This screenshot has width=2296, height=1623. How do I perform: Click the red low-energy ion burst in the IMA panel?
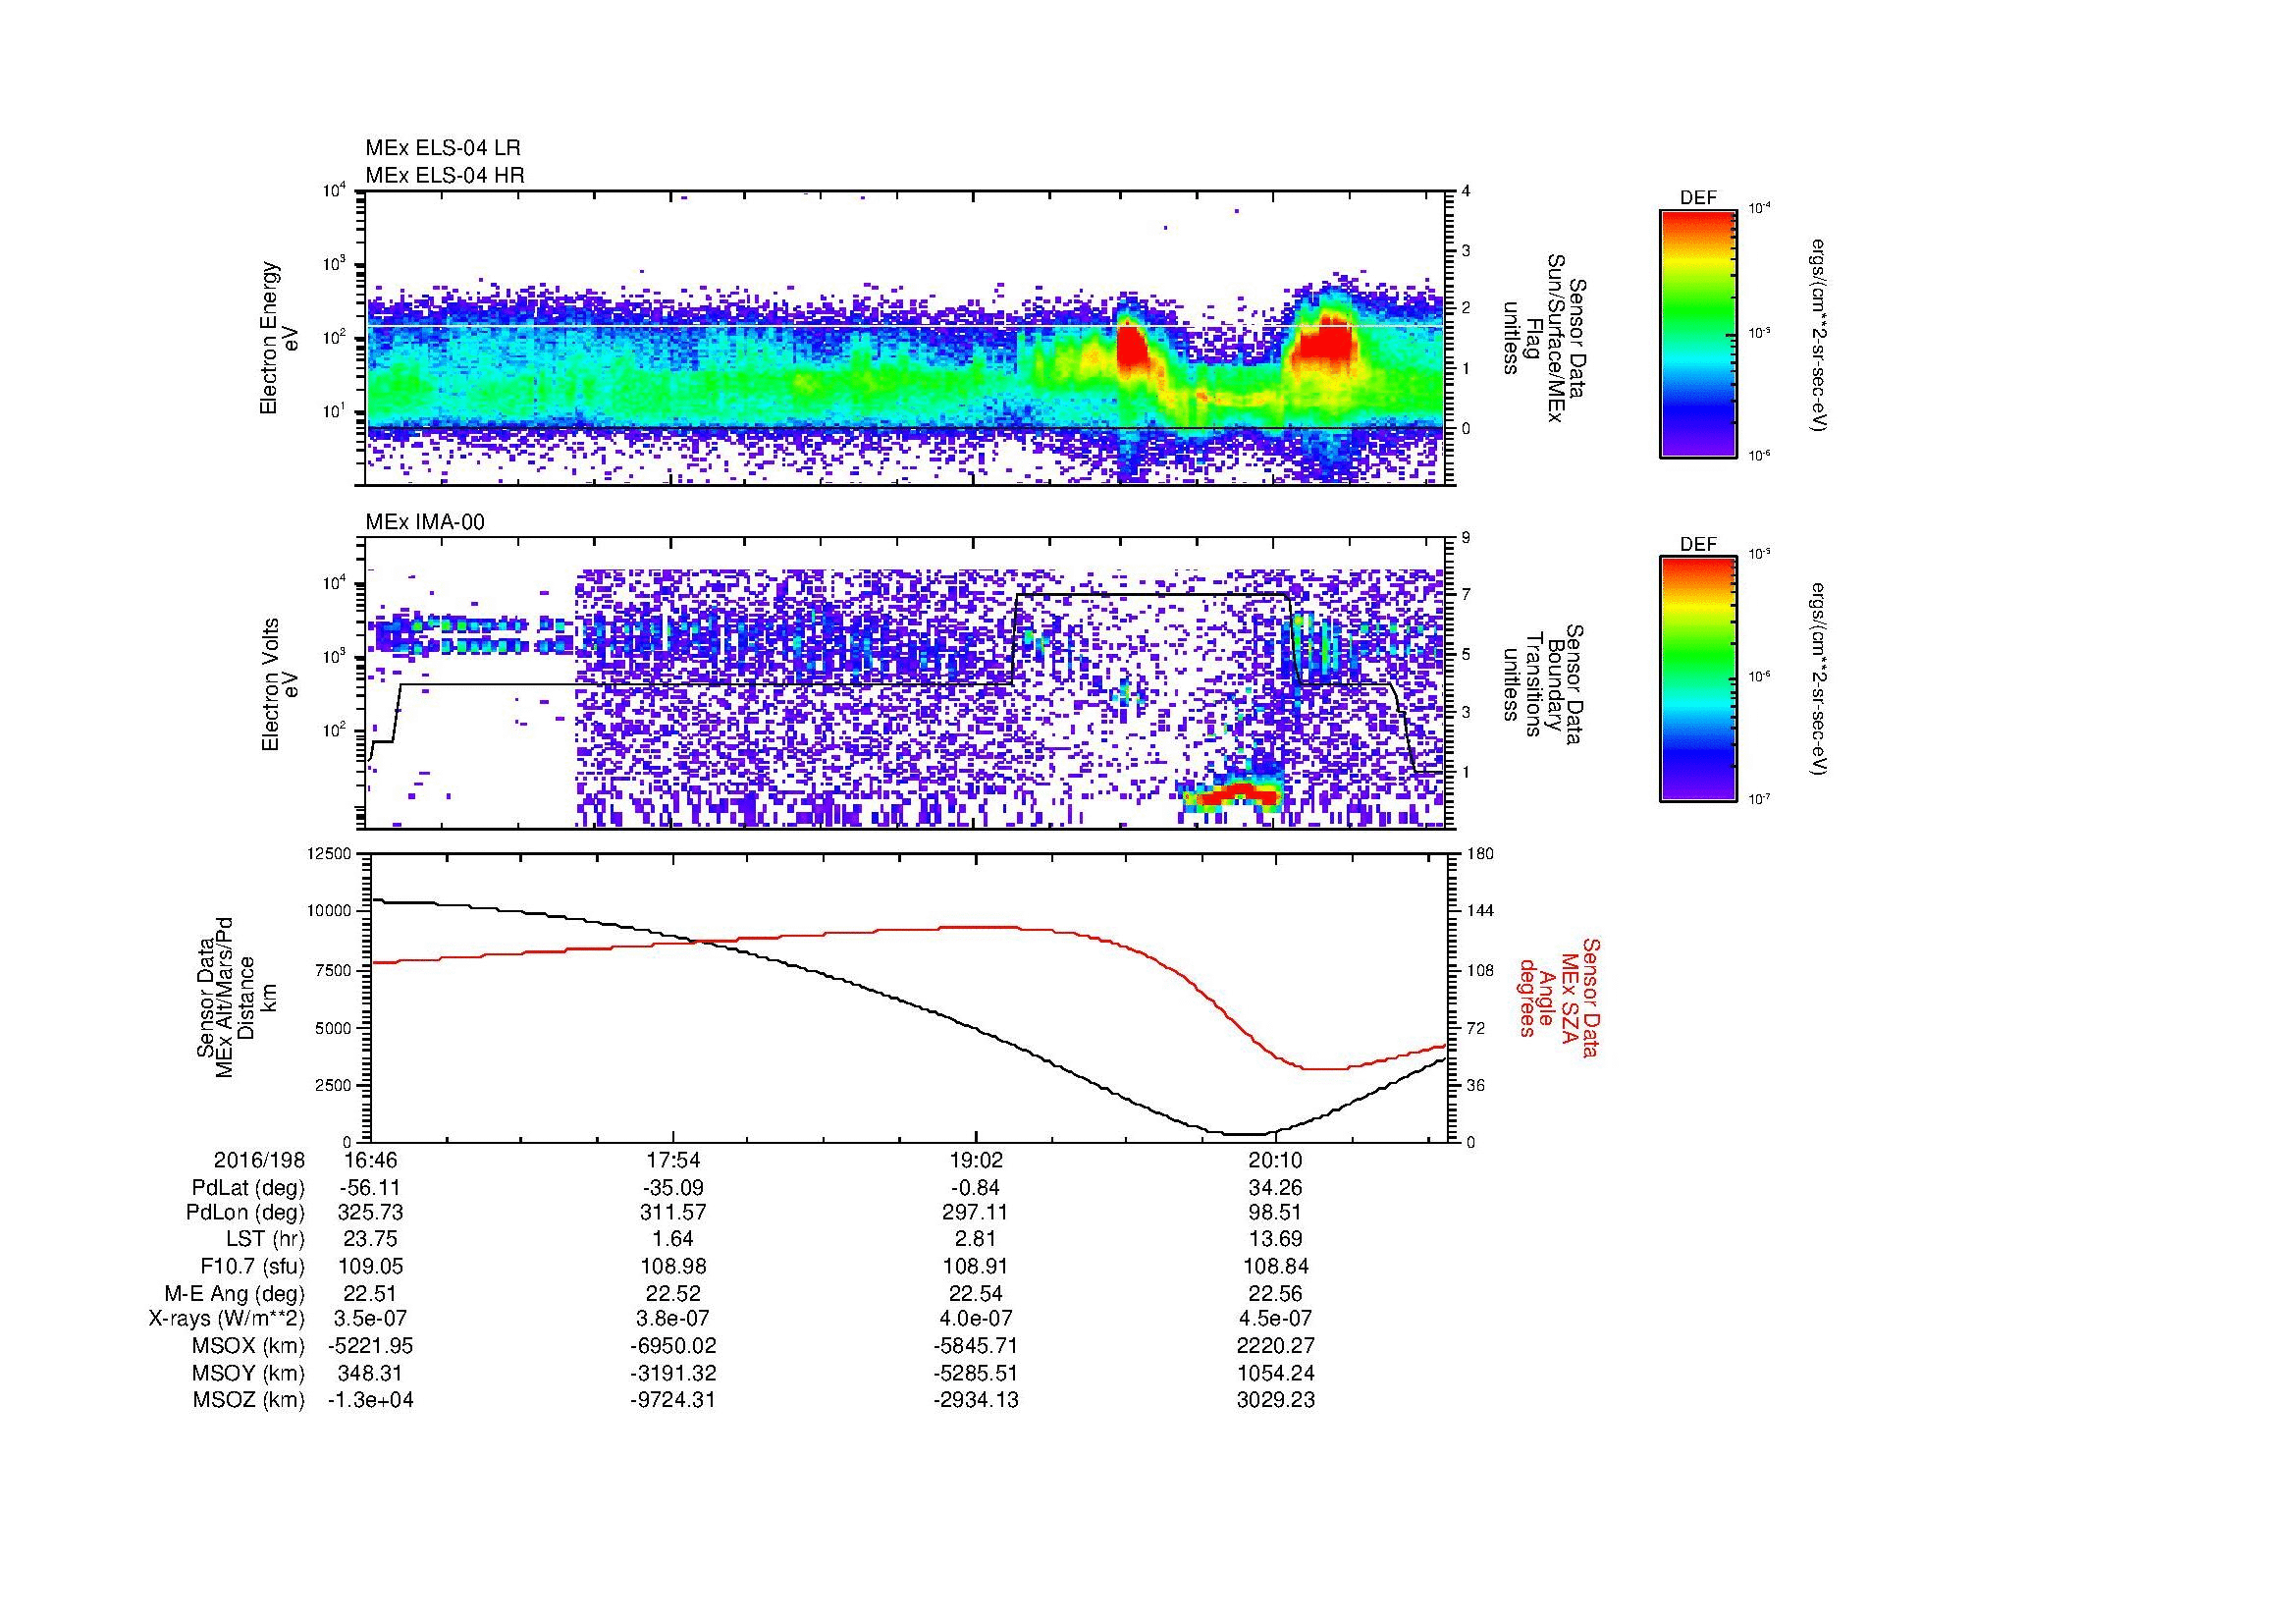pyautogui.click(x=1238, y=794)
